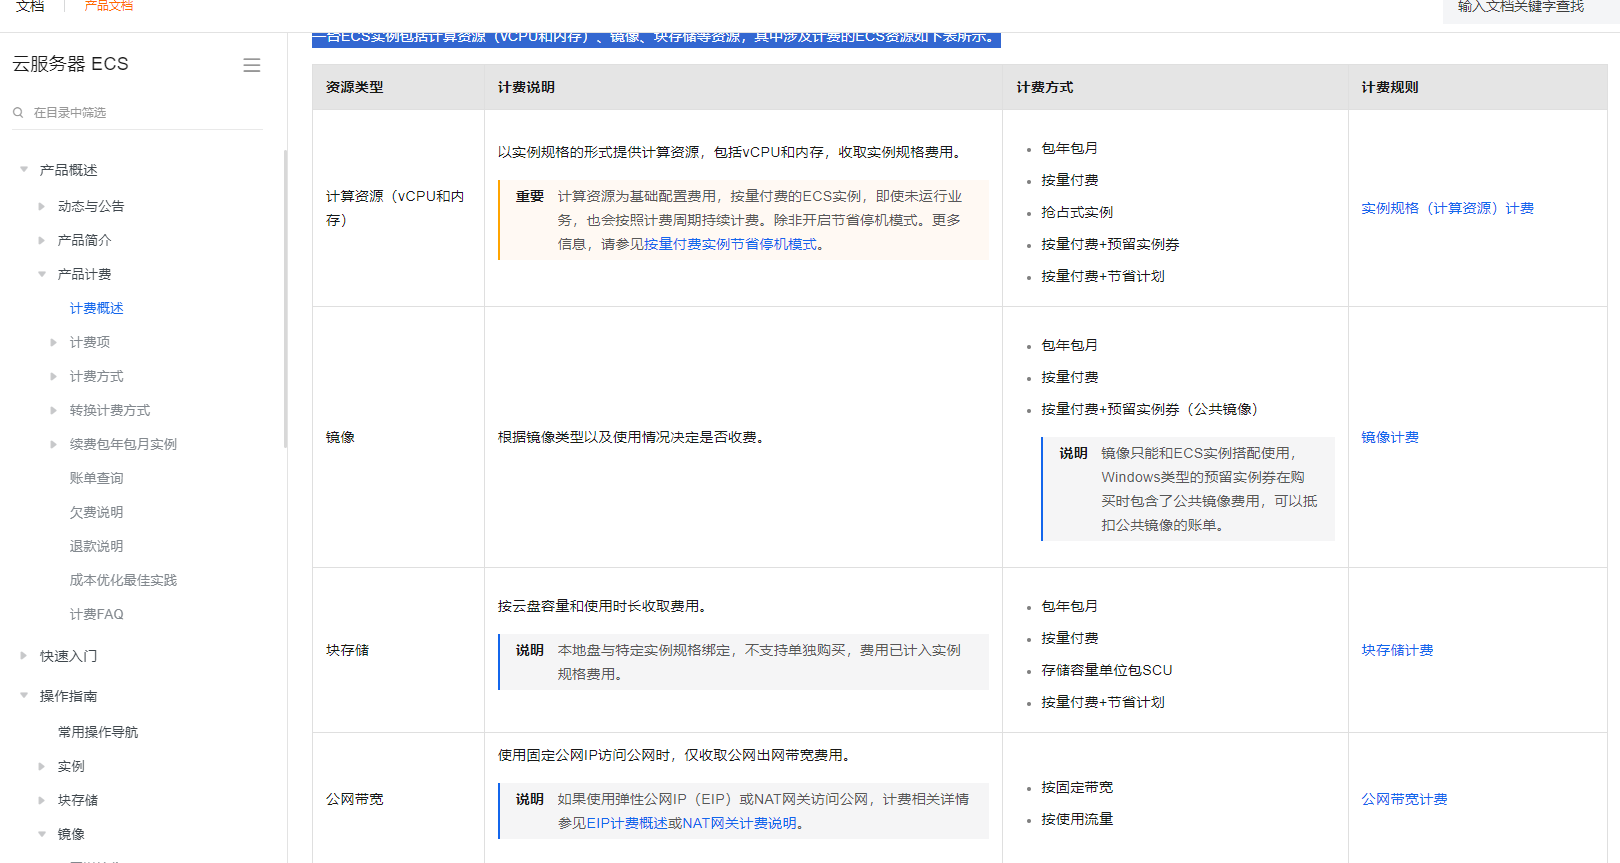
Task: Open 常用操作导航 in the sidebar
Action: pos(98,732)
